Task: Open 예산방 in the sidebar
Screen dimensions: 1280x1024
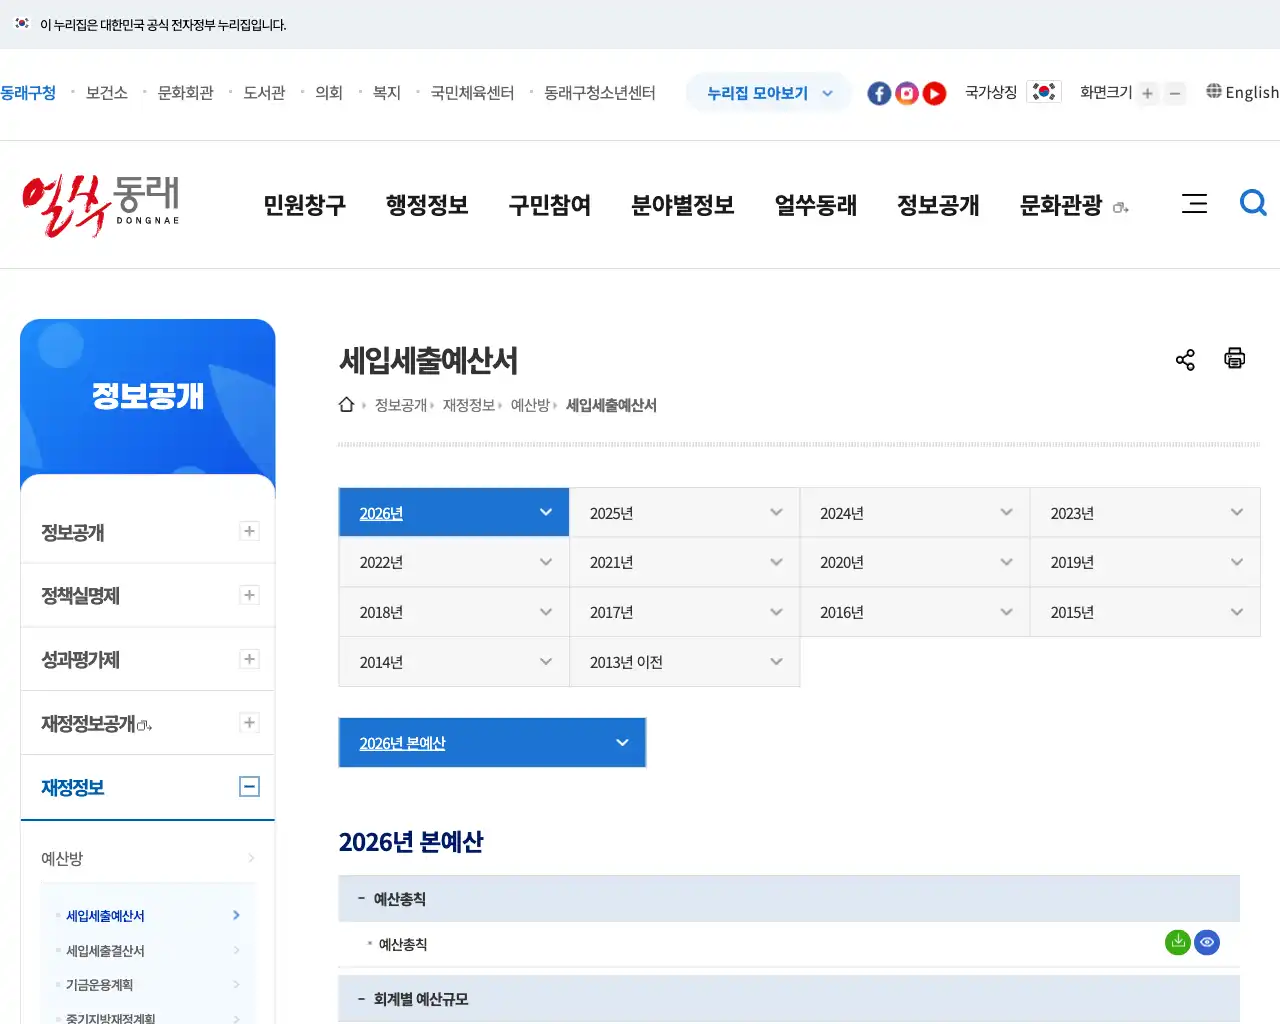Action: tap(148, 858)
